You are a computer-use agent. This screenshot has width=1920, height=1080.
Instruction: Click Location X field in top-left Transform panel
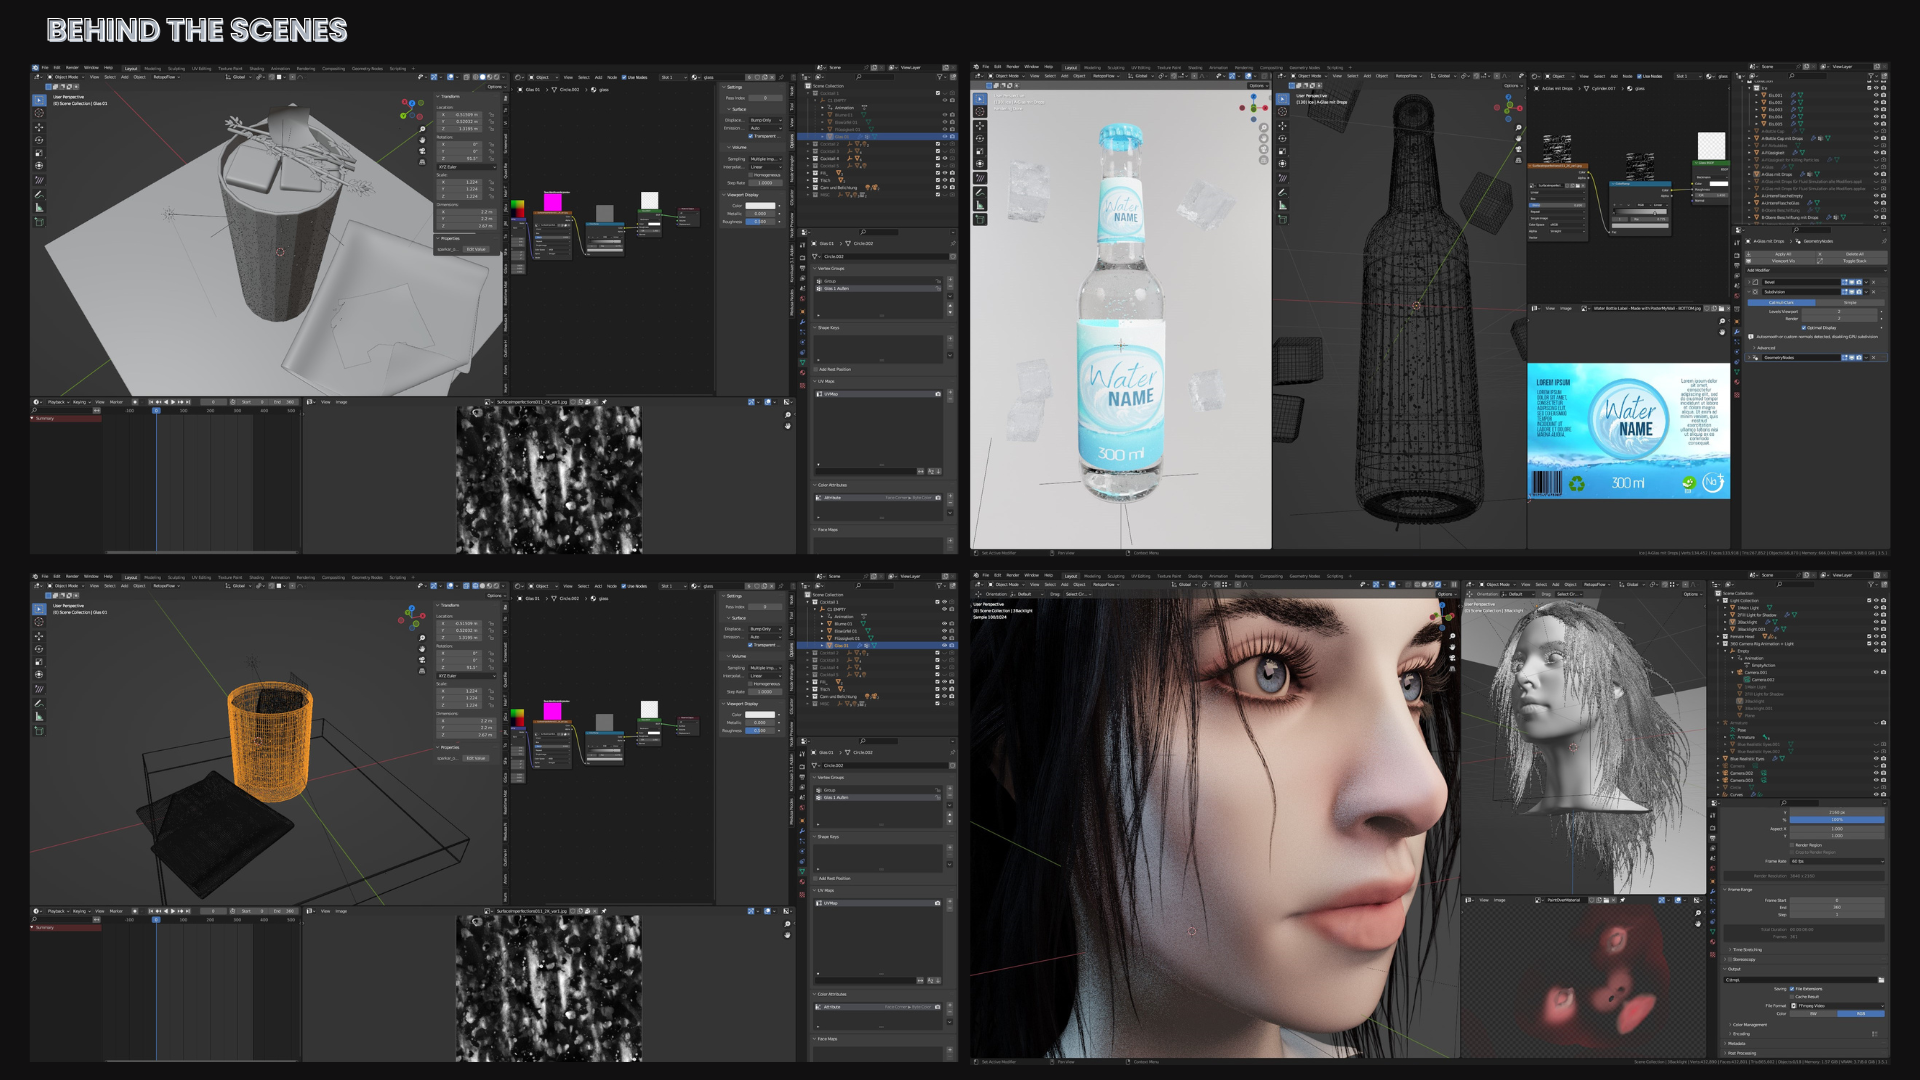coord(459,114)
